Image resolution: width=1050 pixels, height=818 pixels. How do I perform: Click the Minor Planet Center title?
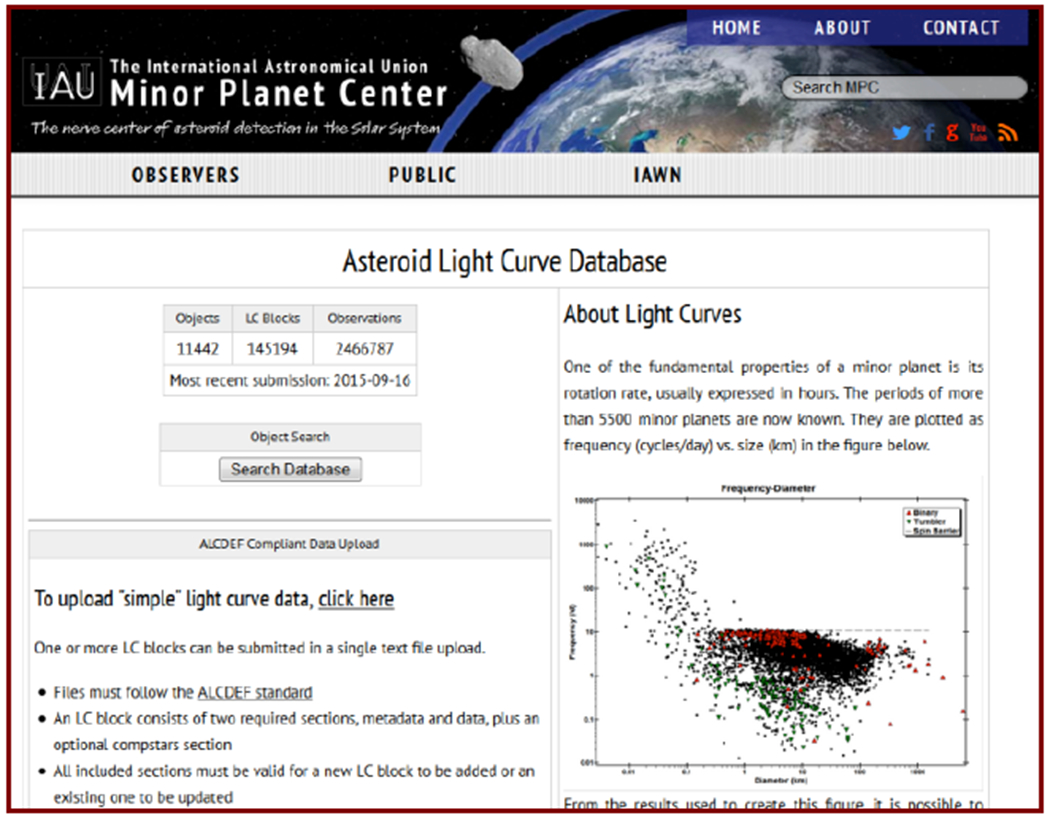click(x=278, y=94)
